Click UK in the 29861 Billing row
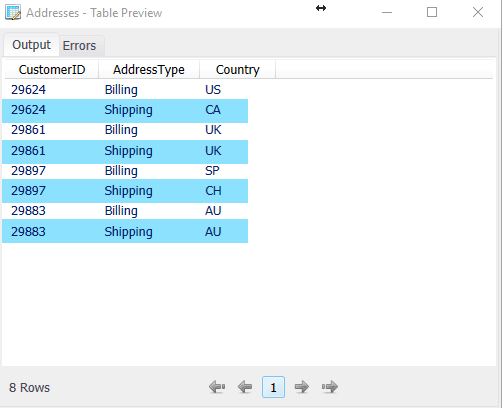502x408 pixels. [213, 130]
